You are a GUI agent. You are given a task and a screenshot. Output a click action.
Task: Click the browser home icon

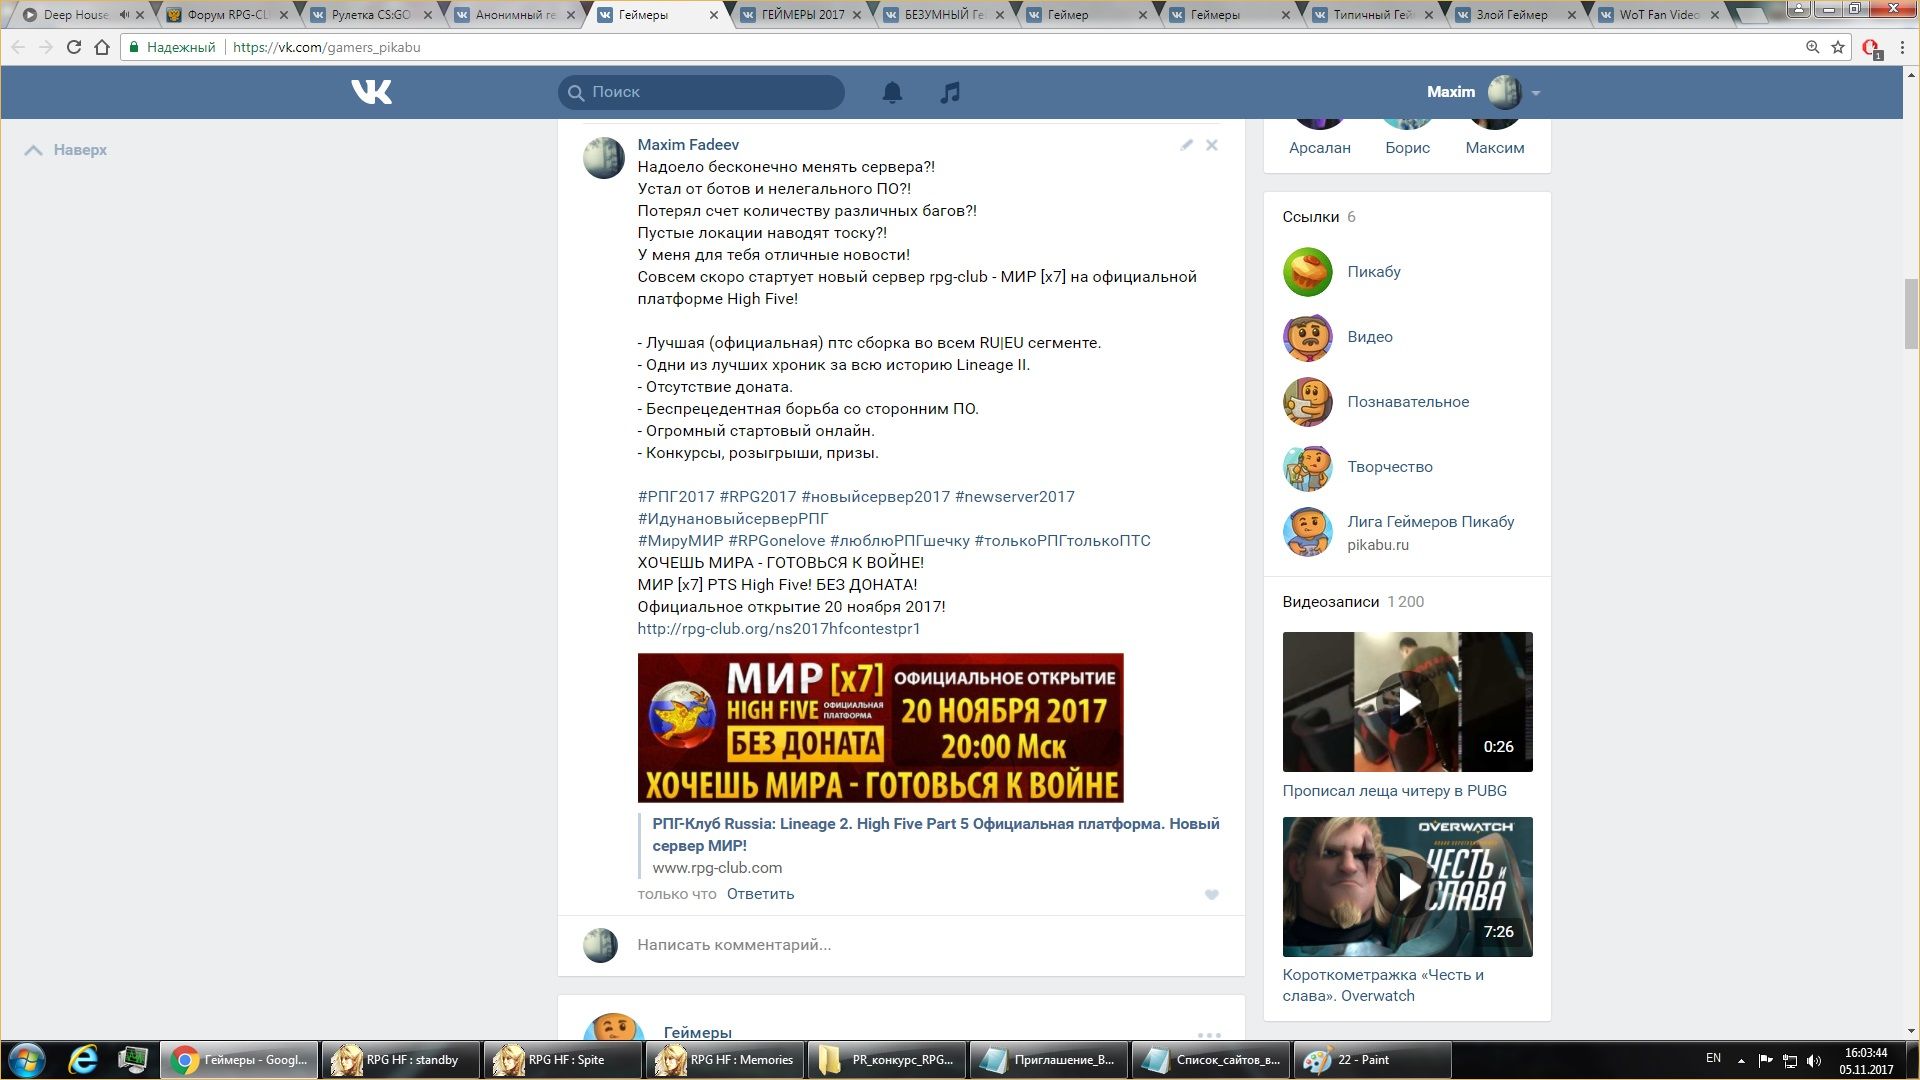pyautogui.click(x=102, y=47)
